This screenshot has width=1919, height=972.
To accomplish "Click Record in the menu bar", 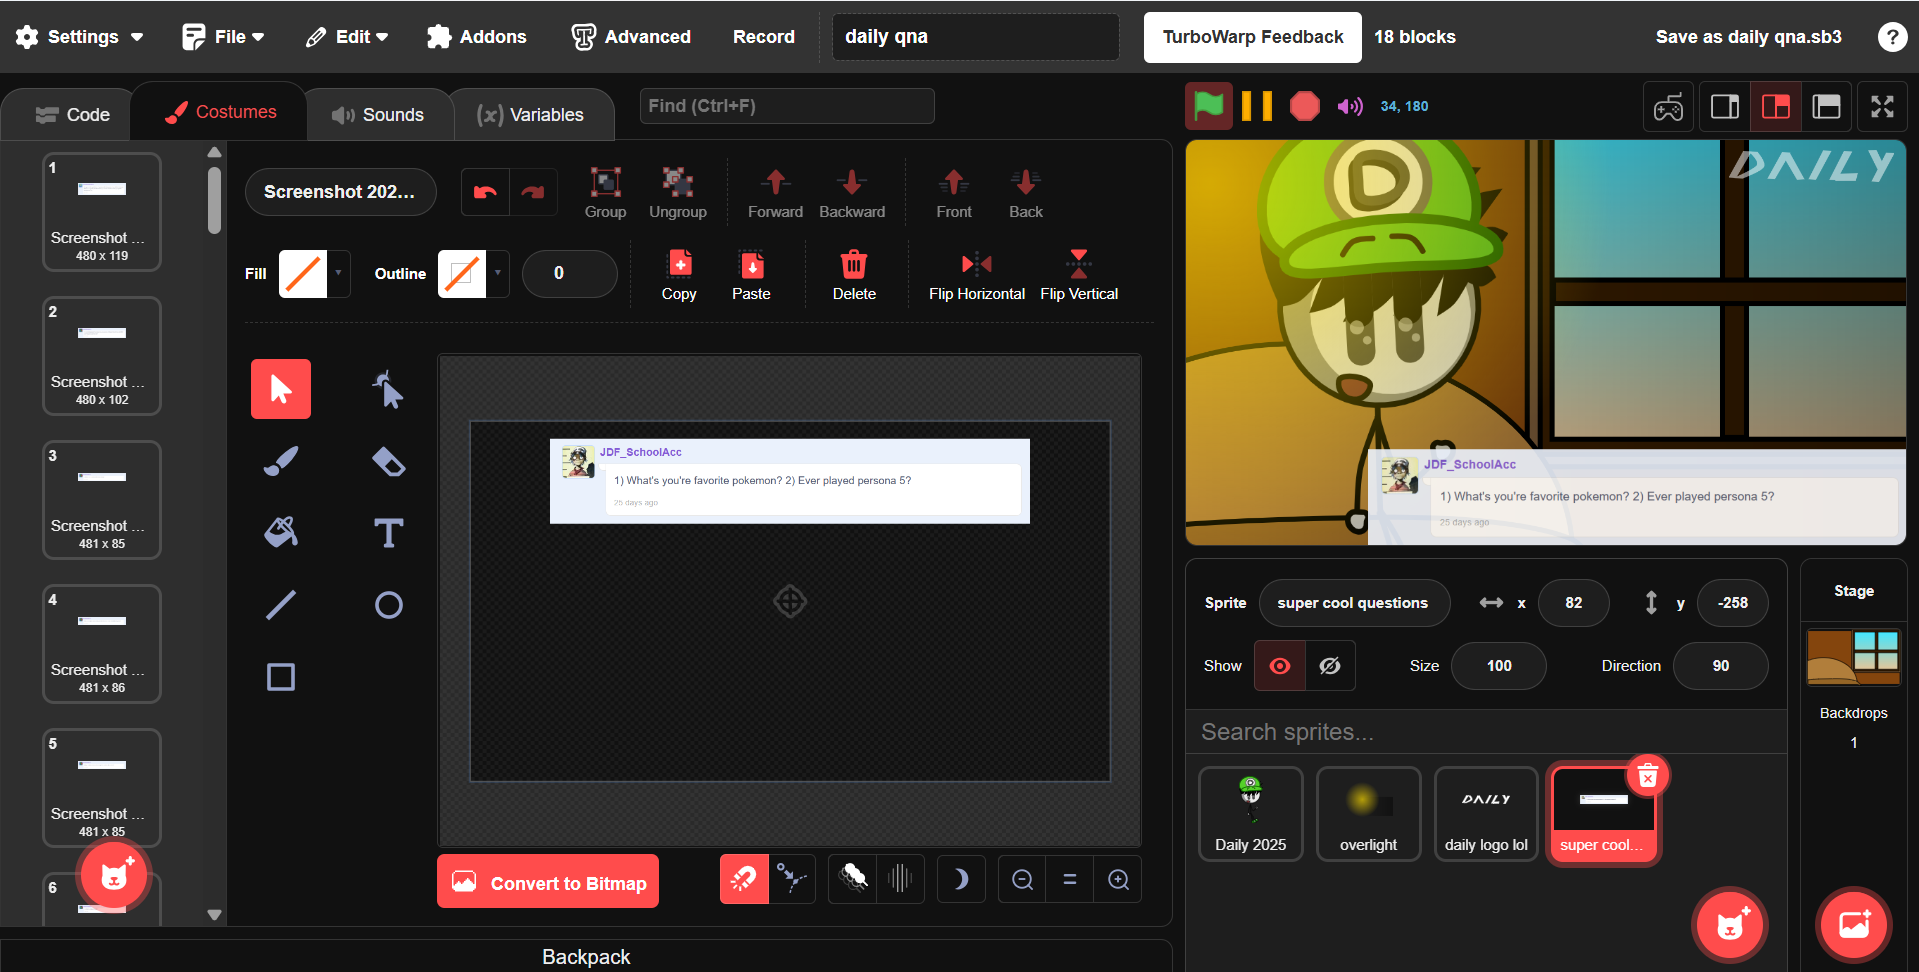I will point(764,37).
